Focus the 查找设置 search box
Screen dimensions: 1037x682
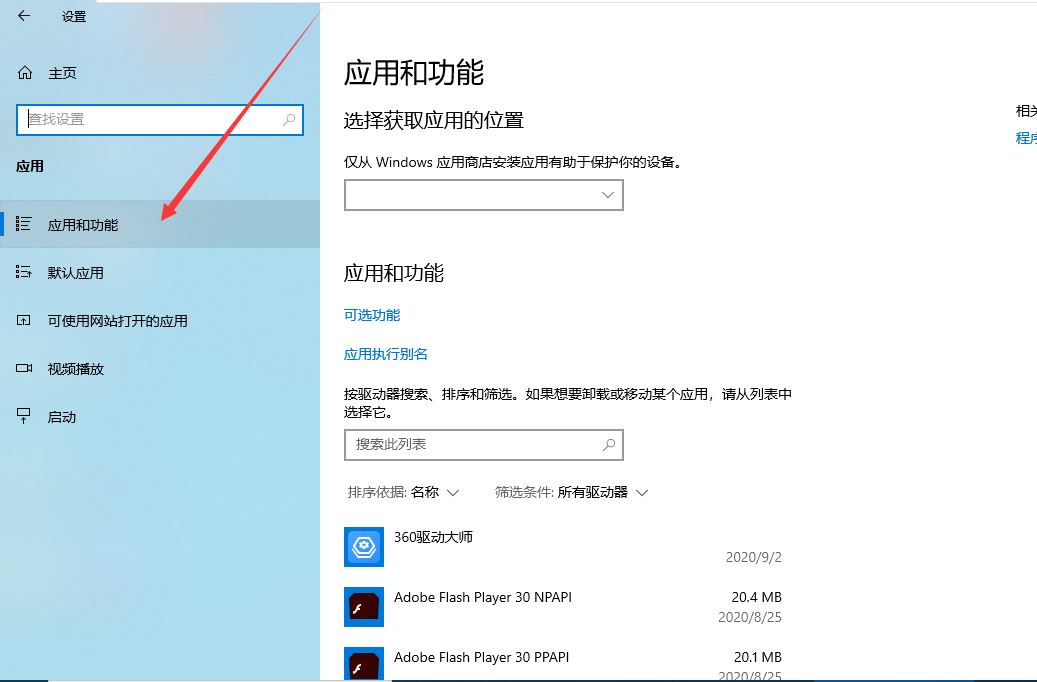(150, 119)
